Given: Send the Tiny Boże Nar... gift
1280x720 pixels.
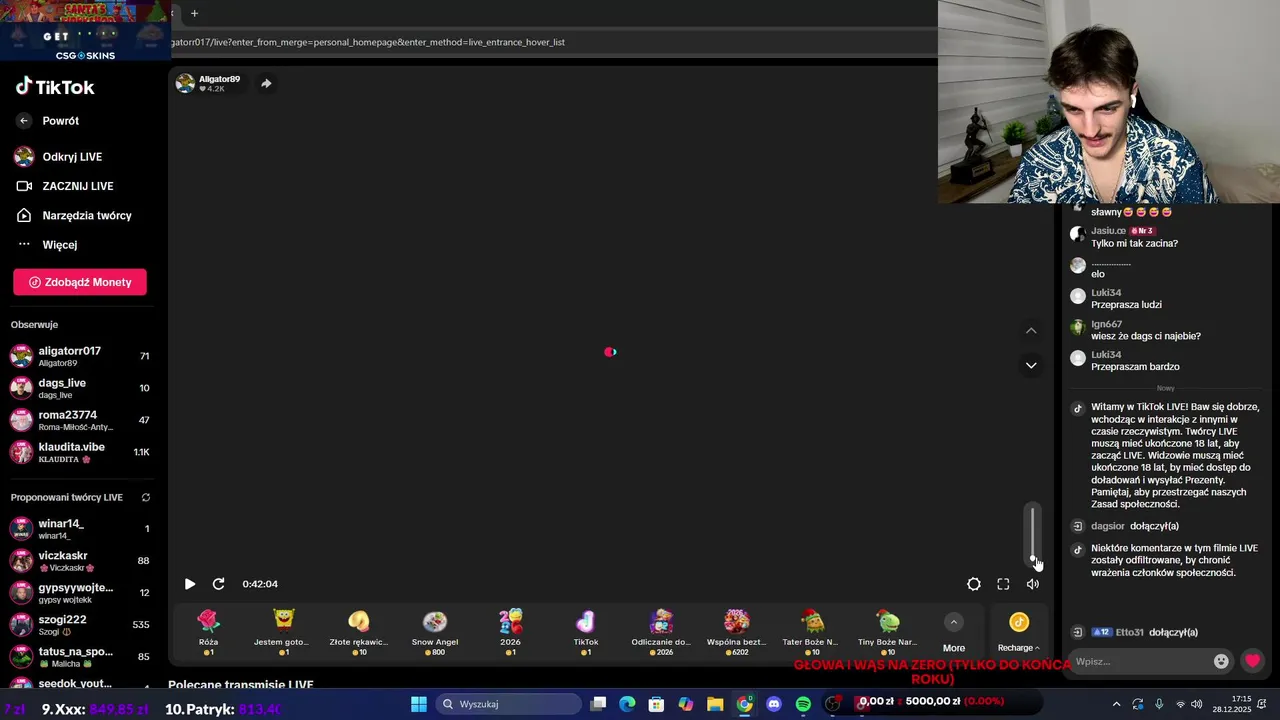Looking at the screenshot, I should tap(888, 633).
